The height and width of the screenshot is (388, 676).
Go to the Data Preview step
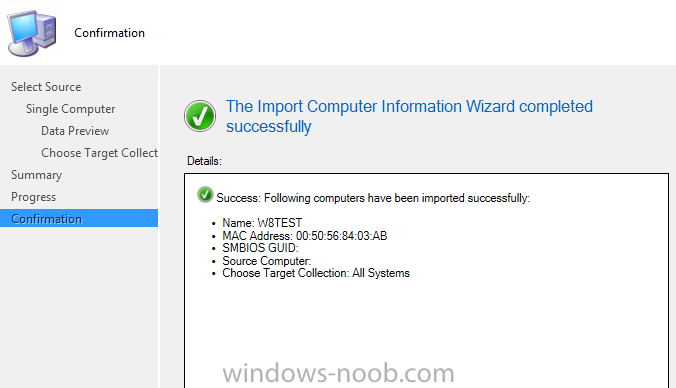75,131
